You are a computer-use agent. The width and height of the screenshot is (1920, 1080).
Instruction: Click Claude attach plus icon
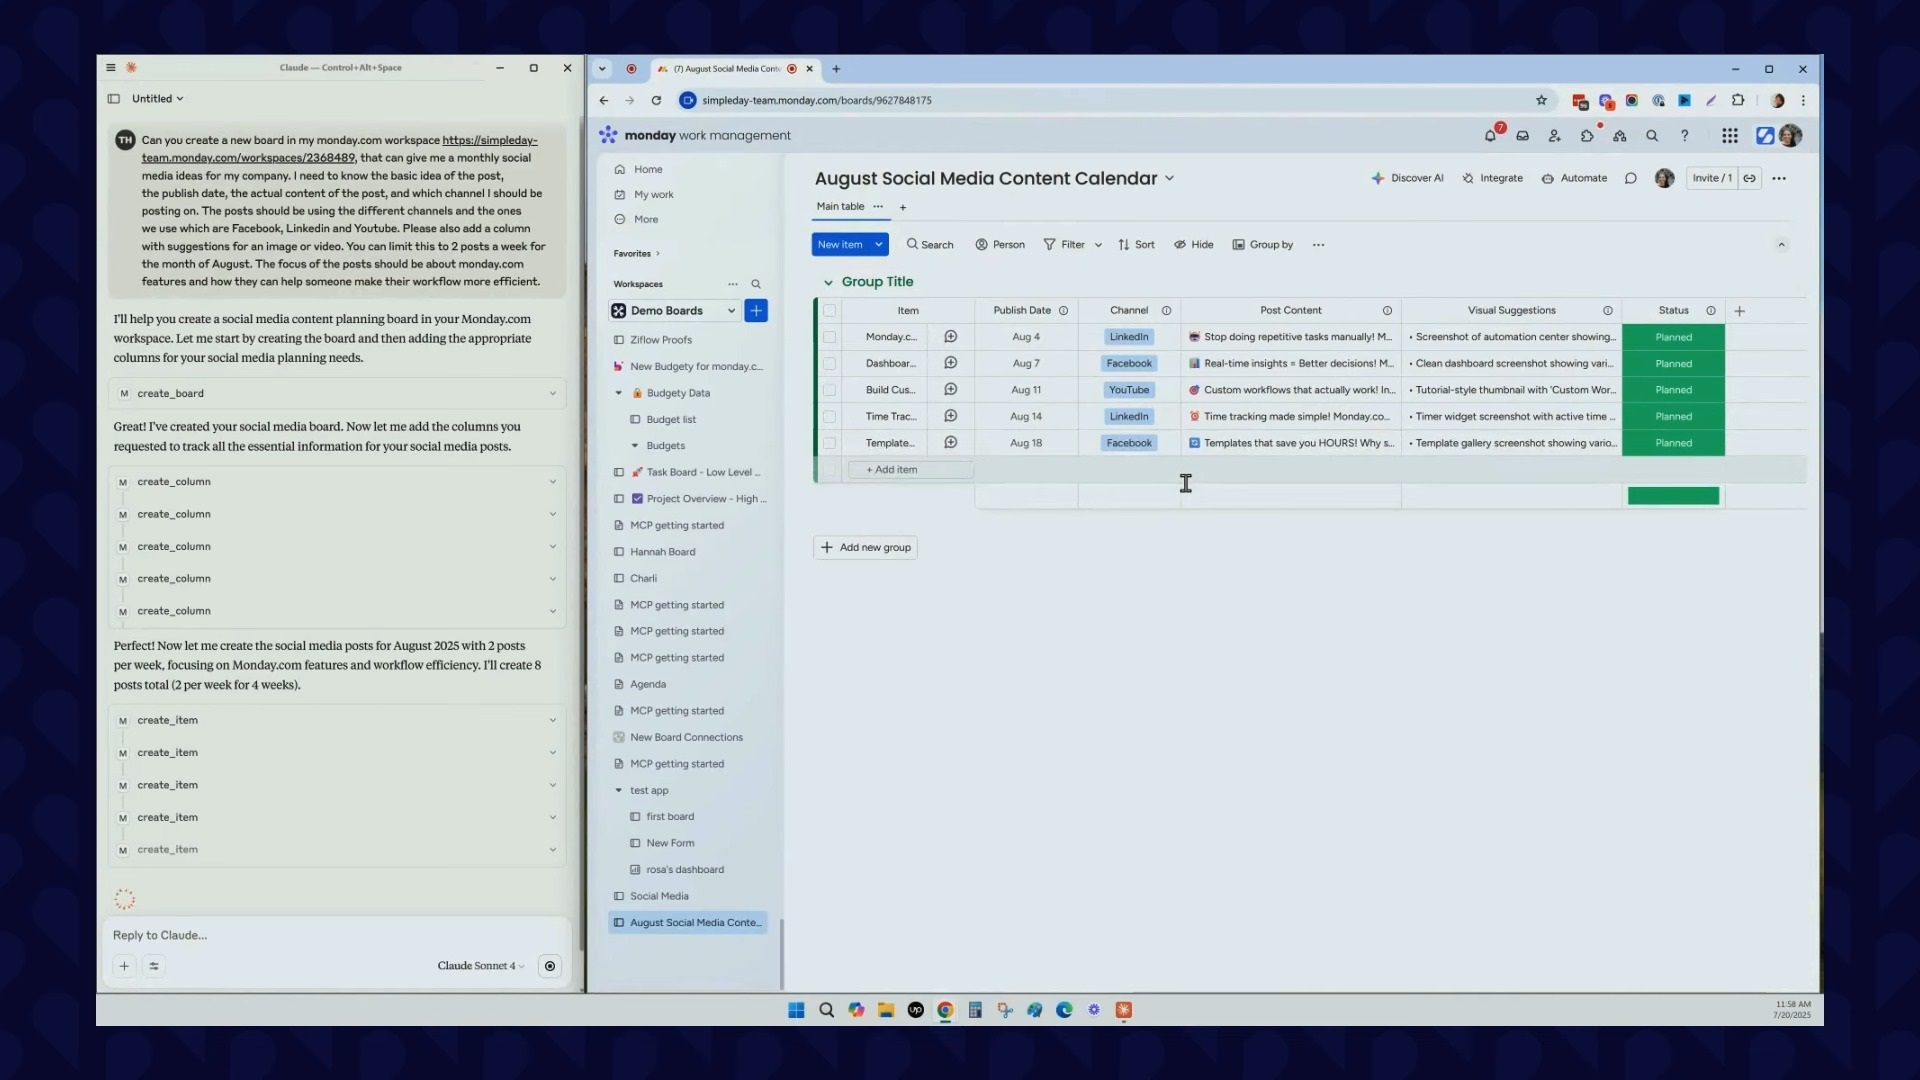pyautogui.click(x=124, y=966)
